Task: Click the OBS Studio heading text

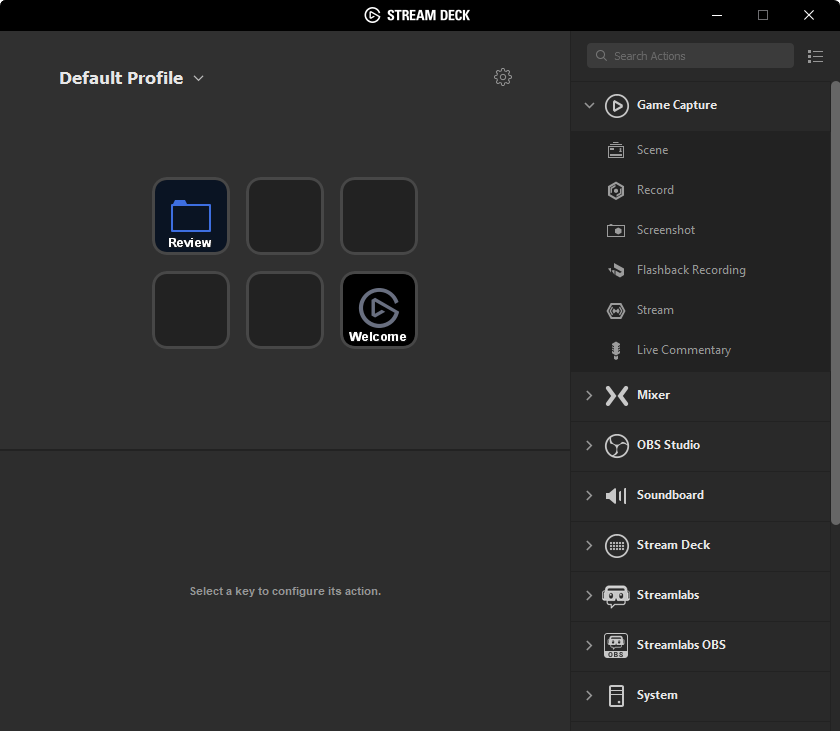Action: point(668,446)
